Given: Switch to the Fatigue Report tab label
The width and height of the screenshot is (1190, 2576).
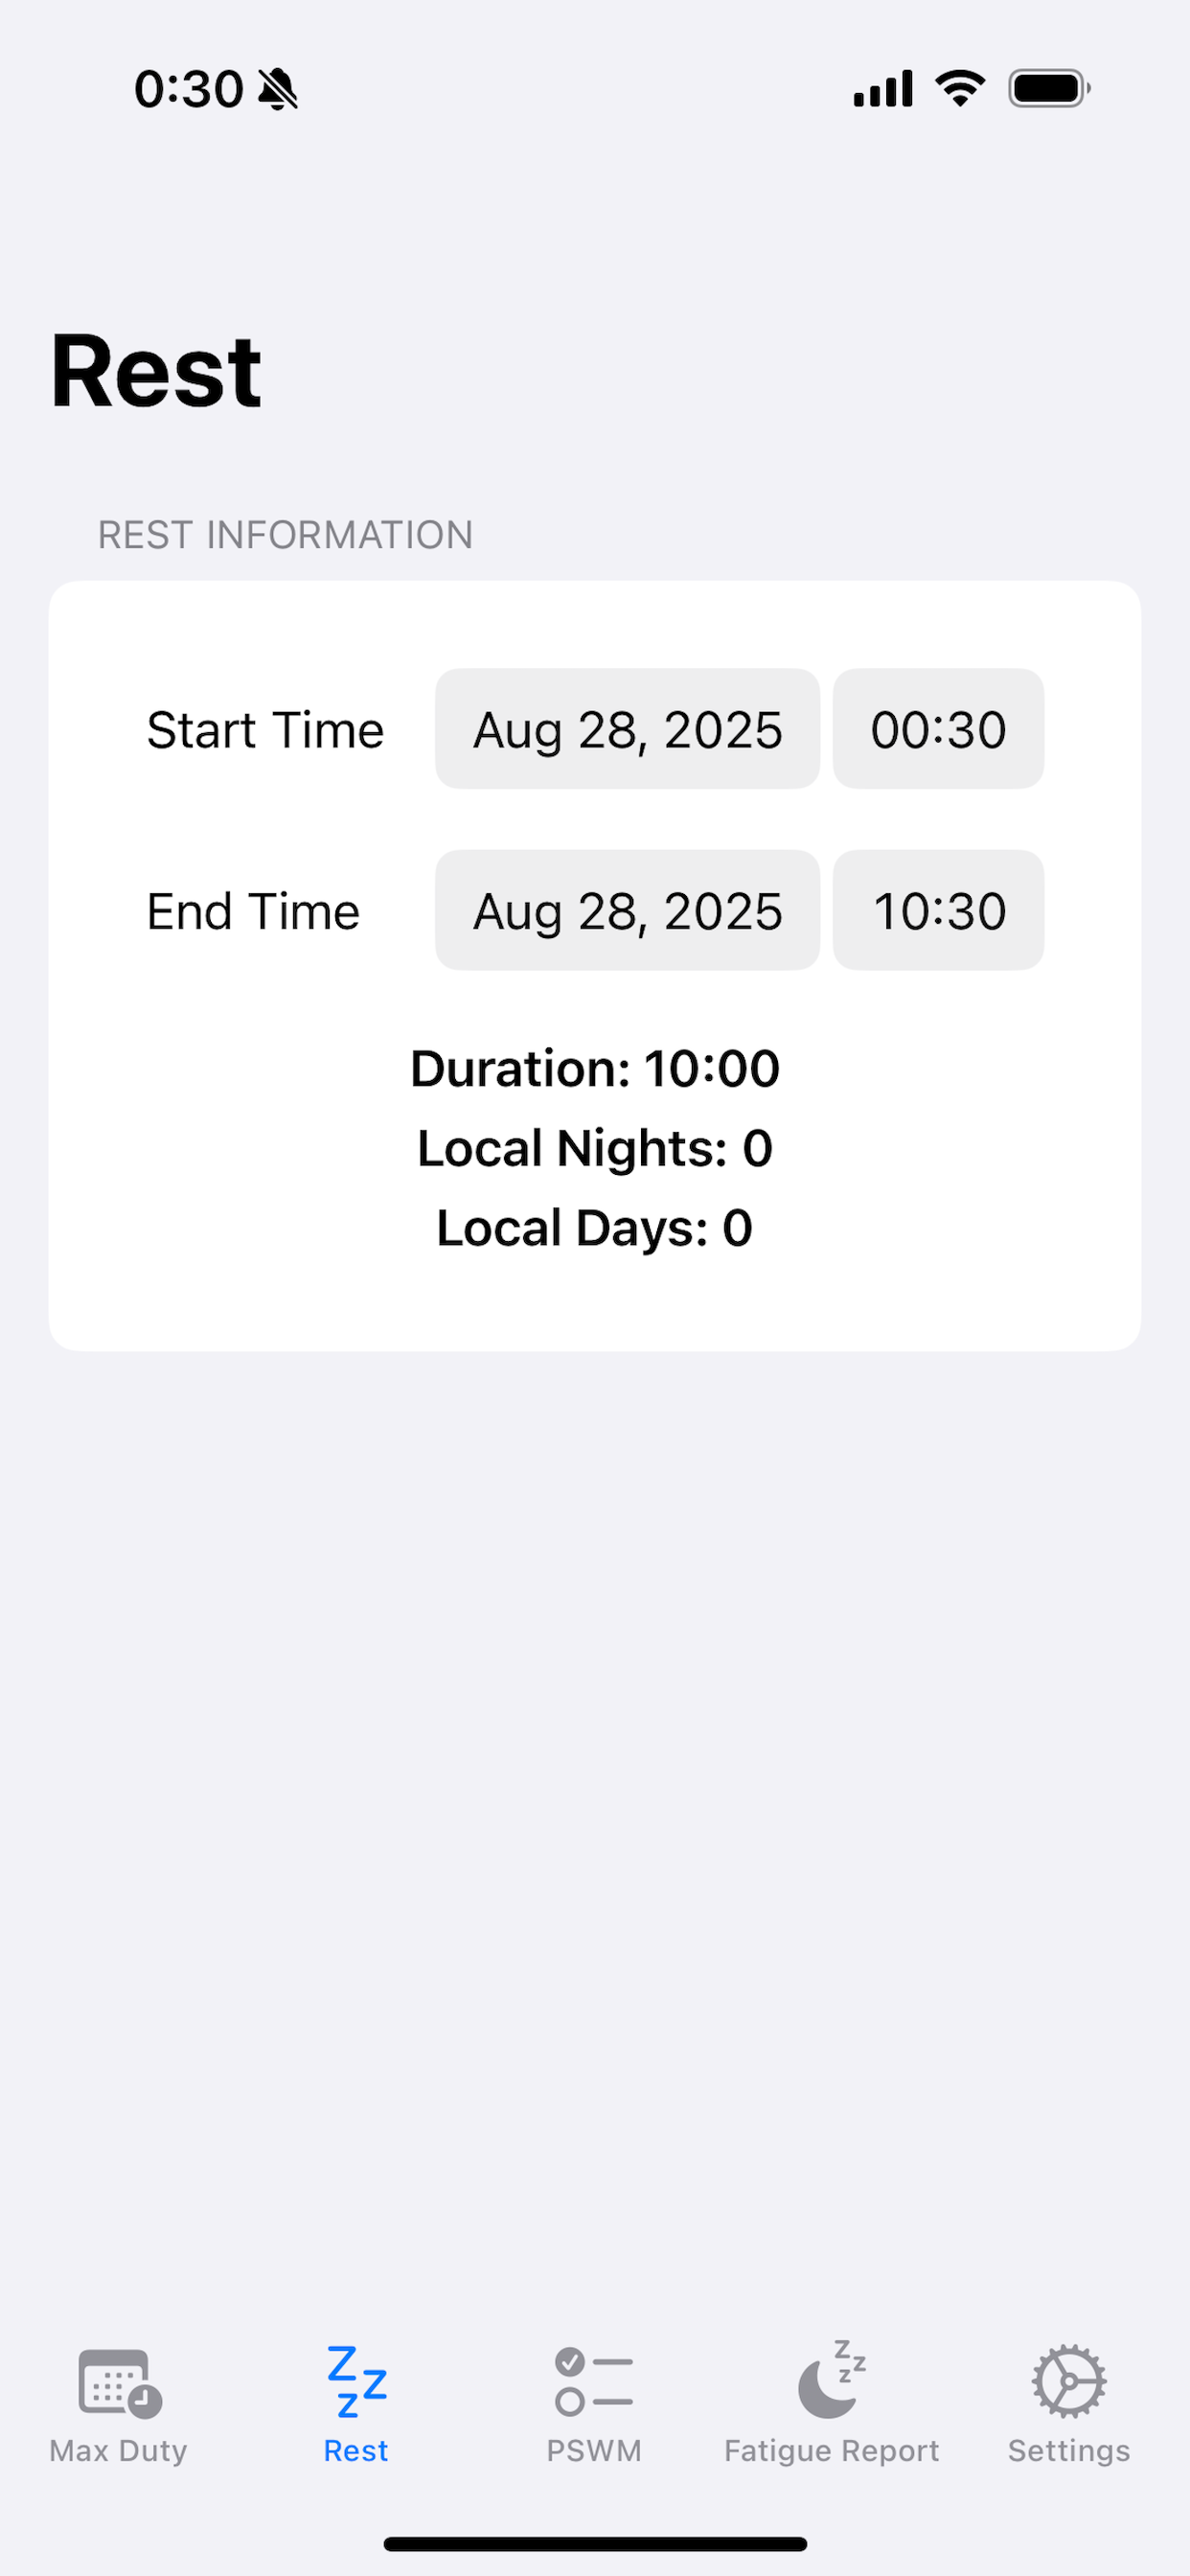Looking at the screenshot, I should pyautogui.click(x=832, y=2451).
